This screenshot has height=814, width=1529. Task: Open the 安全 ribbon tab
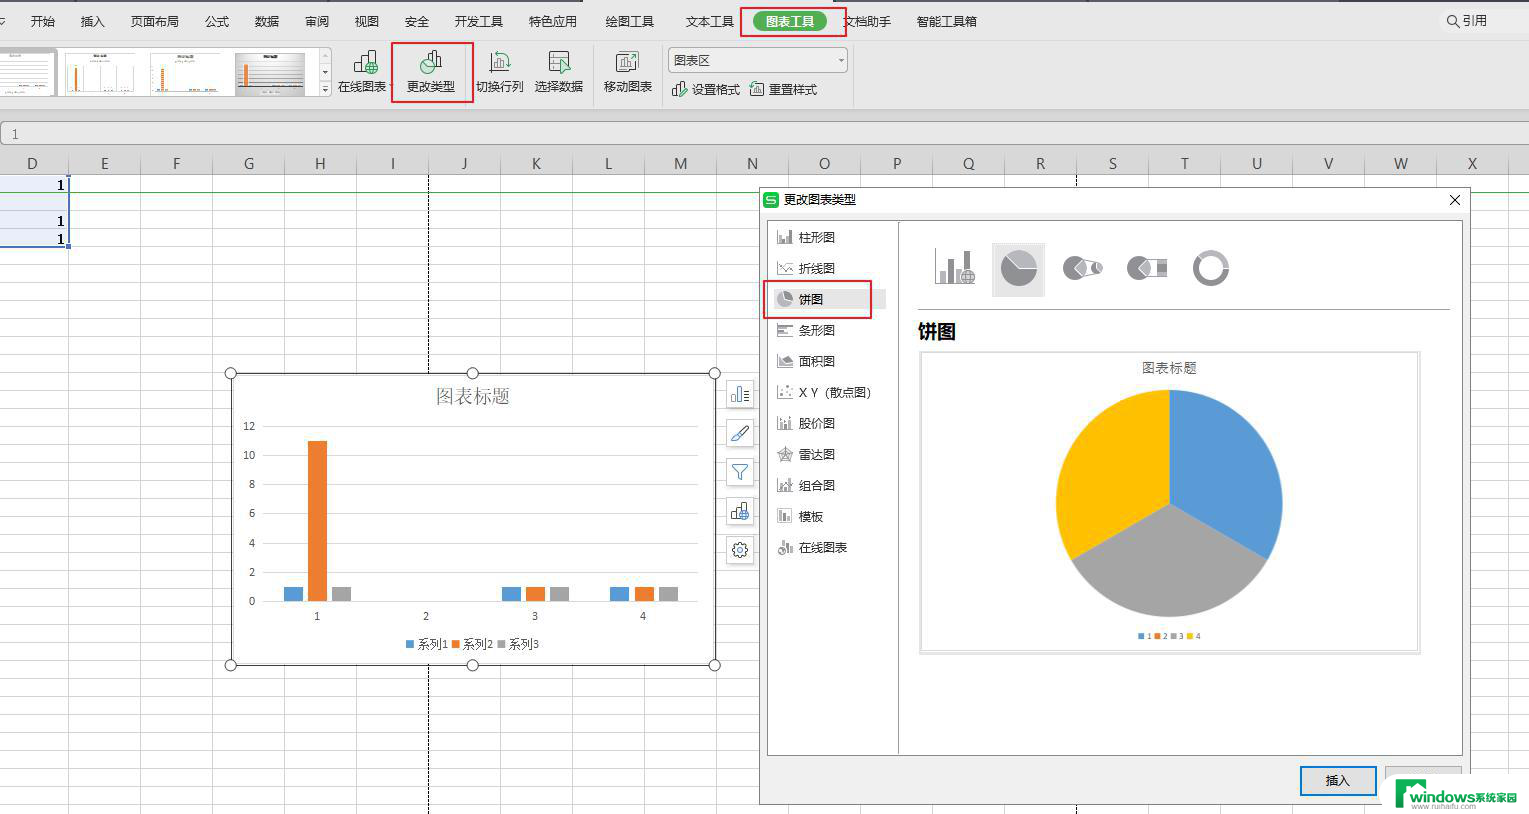pyautogui.click(x=417, y=21)
